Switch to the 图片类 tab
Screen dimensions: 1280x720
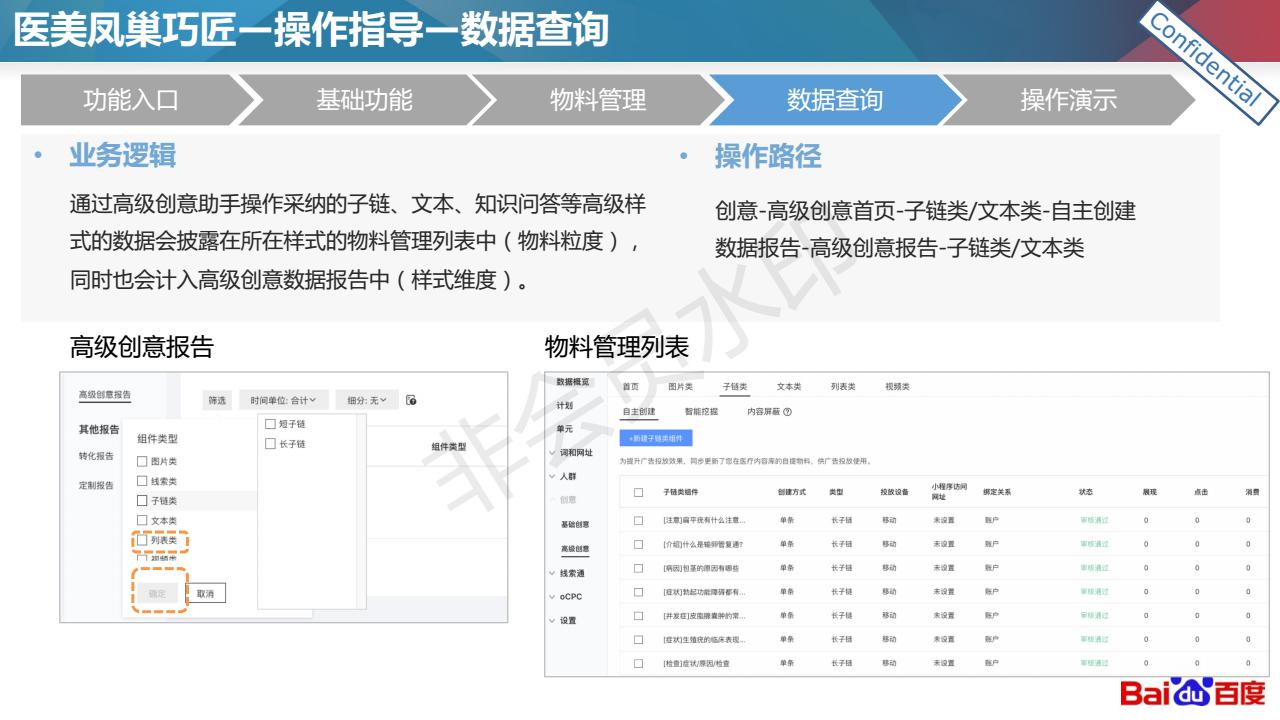tap(680, 386)
